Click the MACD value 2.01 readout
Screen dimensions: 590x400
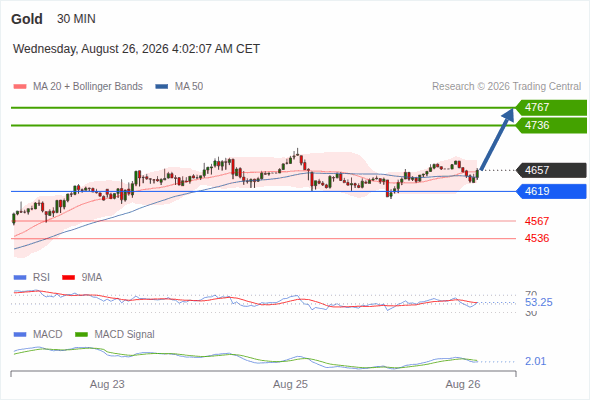click(x=535, y=361)
